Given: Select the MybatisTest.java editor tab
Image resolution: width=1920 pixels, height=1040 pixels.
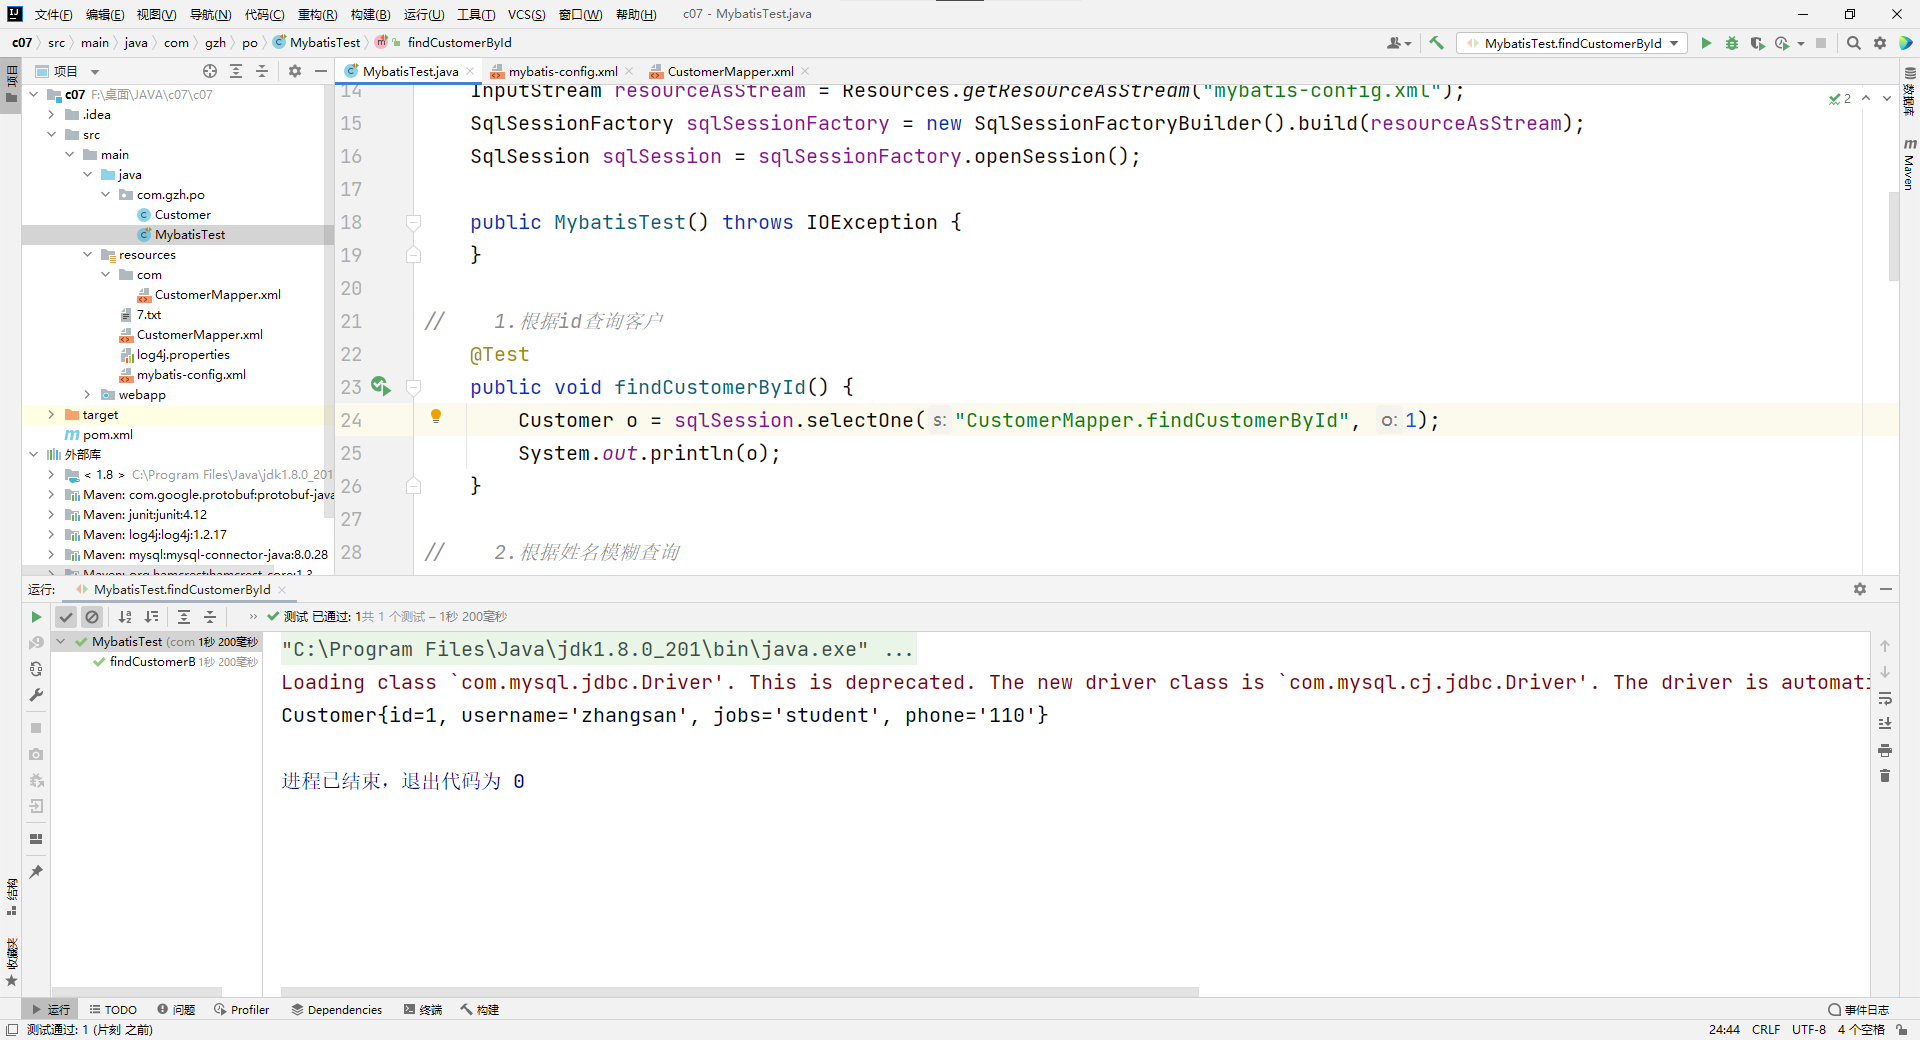Looking at the screenshot, I should point(410,71).
